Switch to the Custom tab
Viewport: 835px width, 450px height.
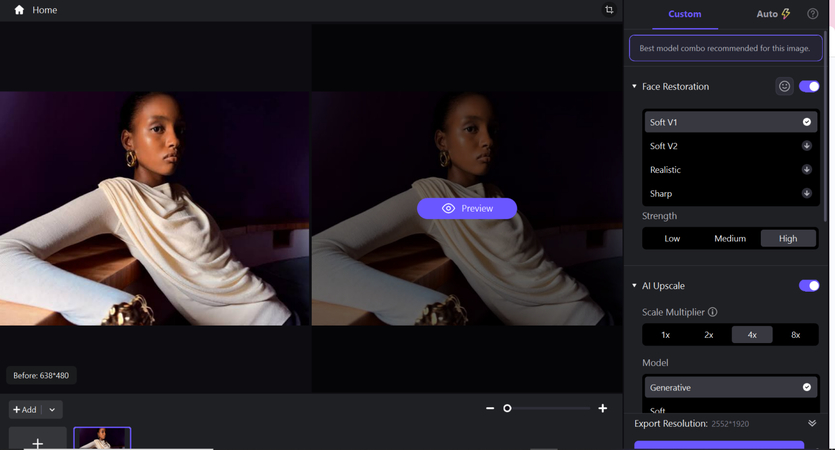(x=685, y=14)
